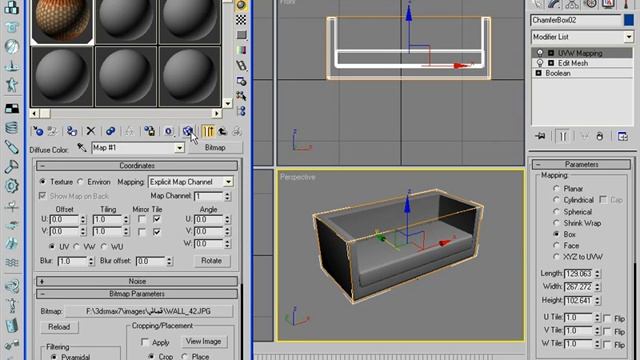Screen dimensions: 640x360
Task: Open the Modifier List dropdown
Action: pos(628,37)
